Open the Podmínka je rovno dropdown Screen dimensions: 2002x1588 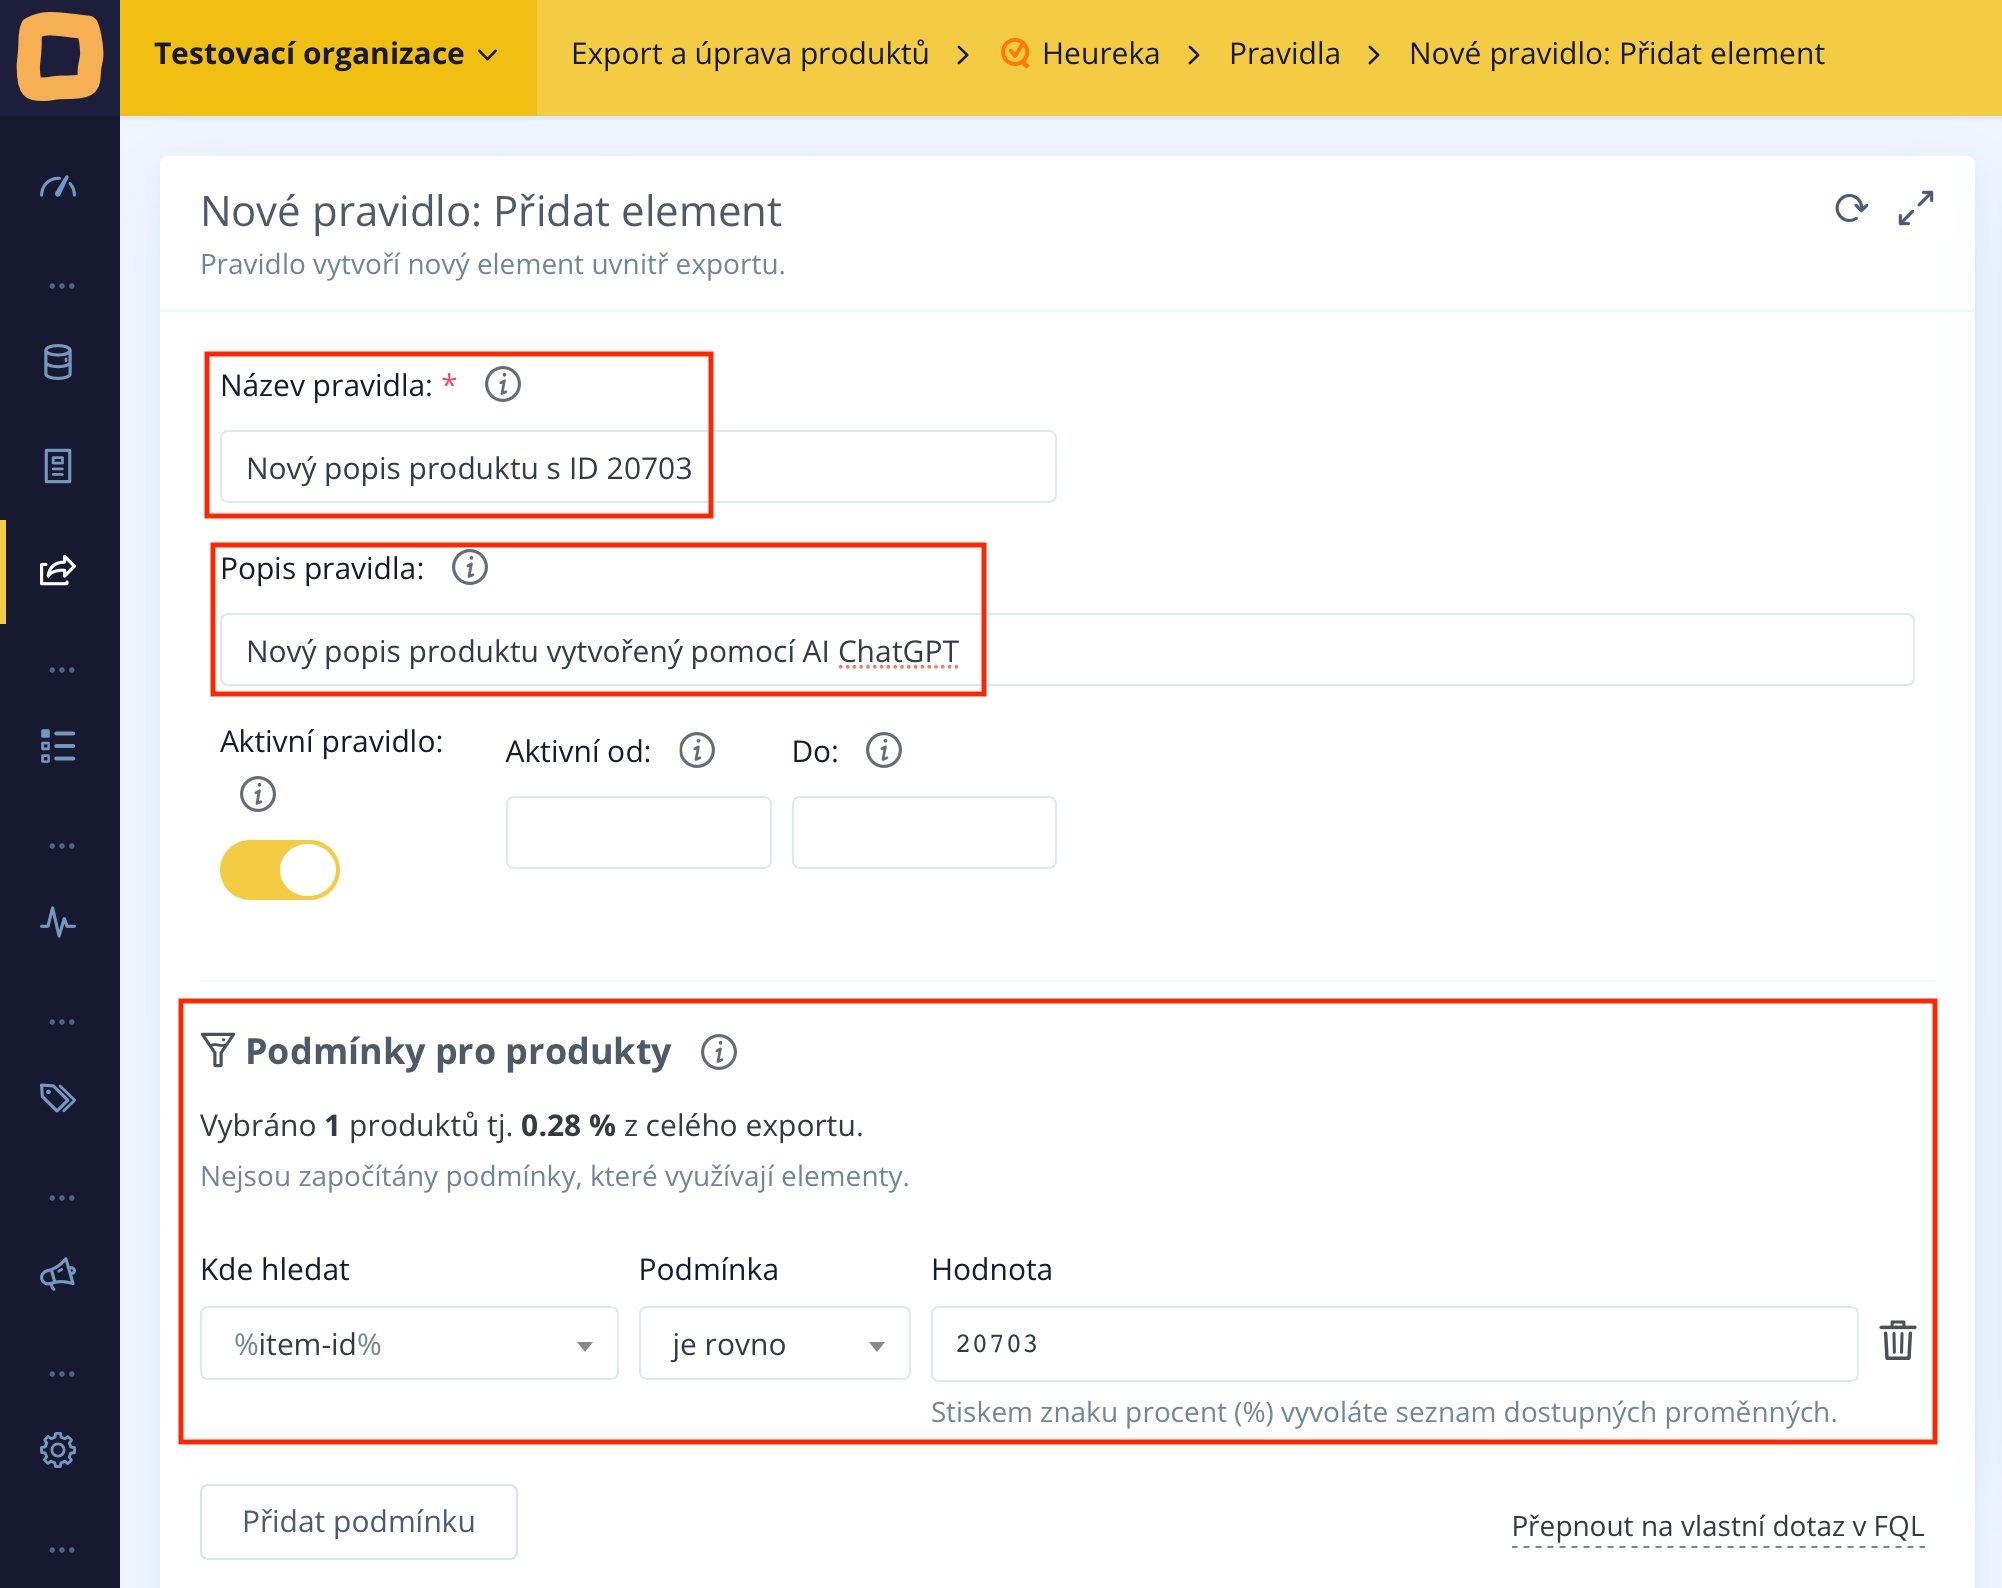click(774, 1344)
